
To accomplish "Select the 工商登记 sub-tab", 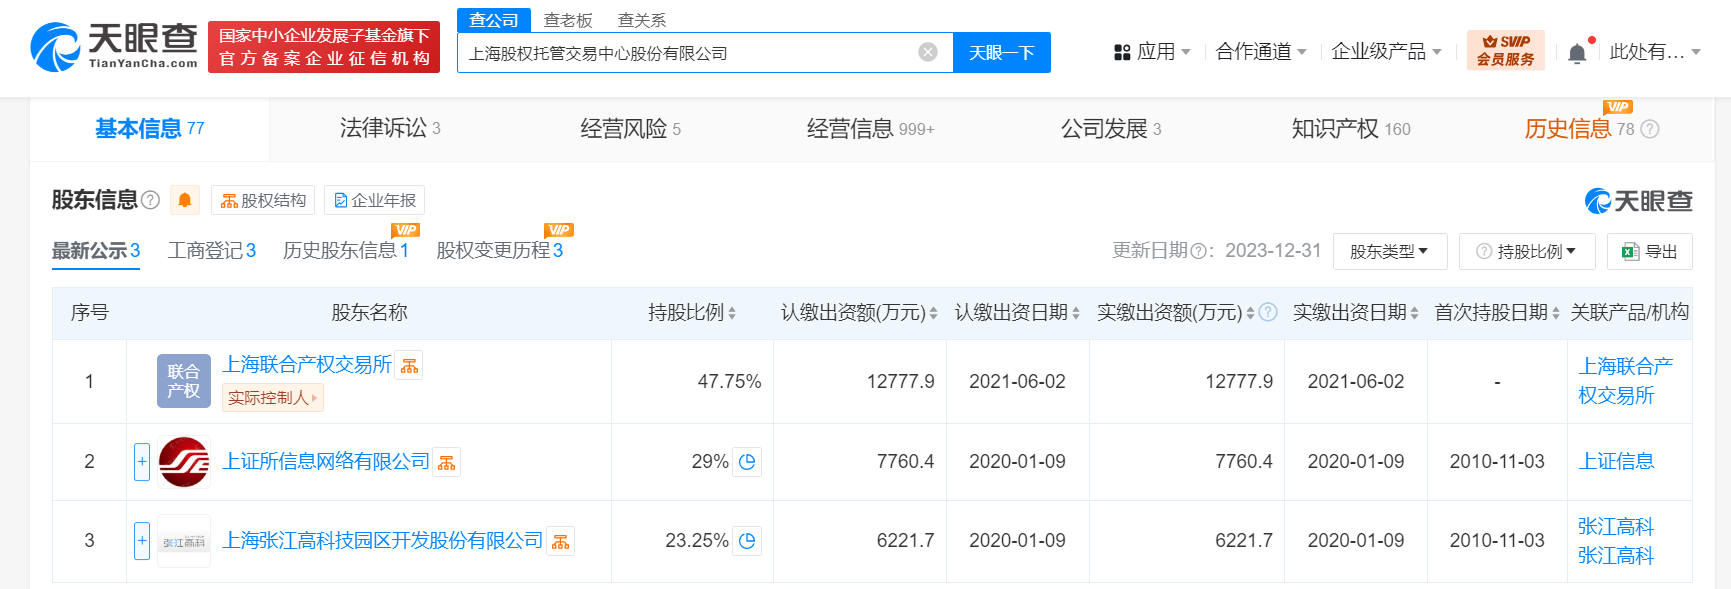I will pos(212,251).
